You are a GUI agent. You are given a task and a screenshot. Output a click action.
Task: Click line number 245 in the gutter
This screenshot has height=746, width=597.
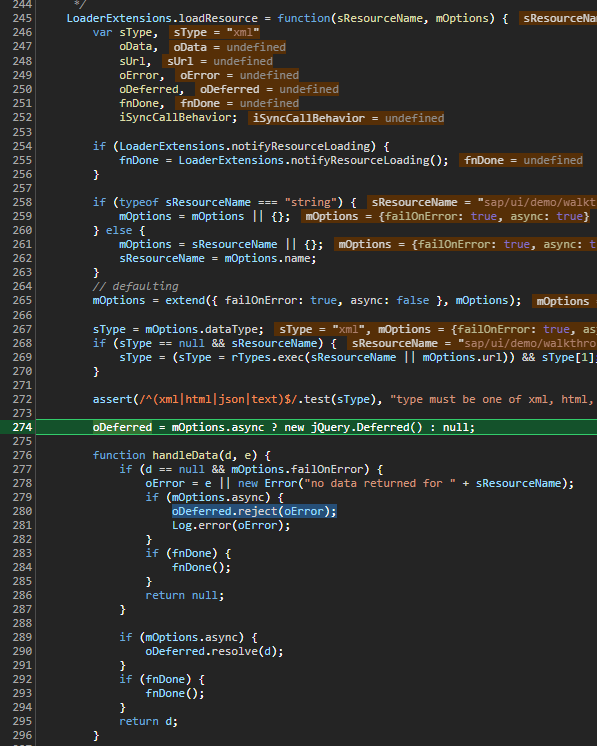22,18
